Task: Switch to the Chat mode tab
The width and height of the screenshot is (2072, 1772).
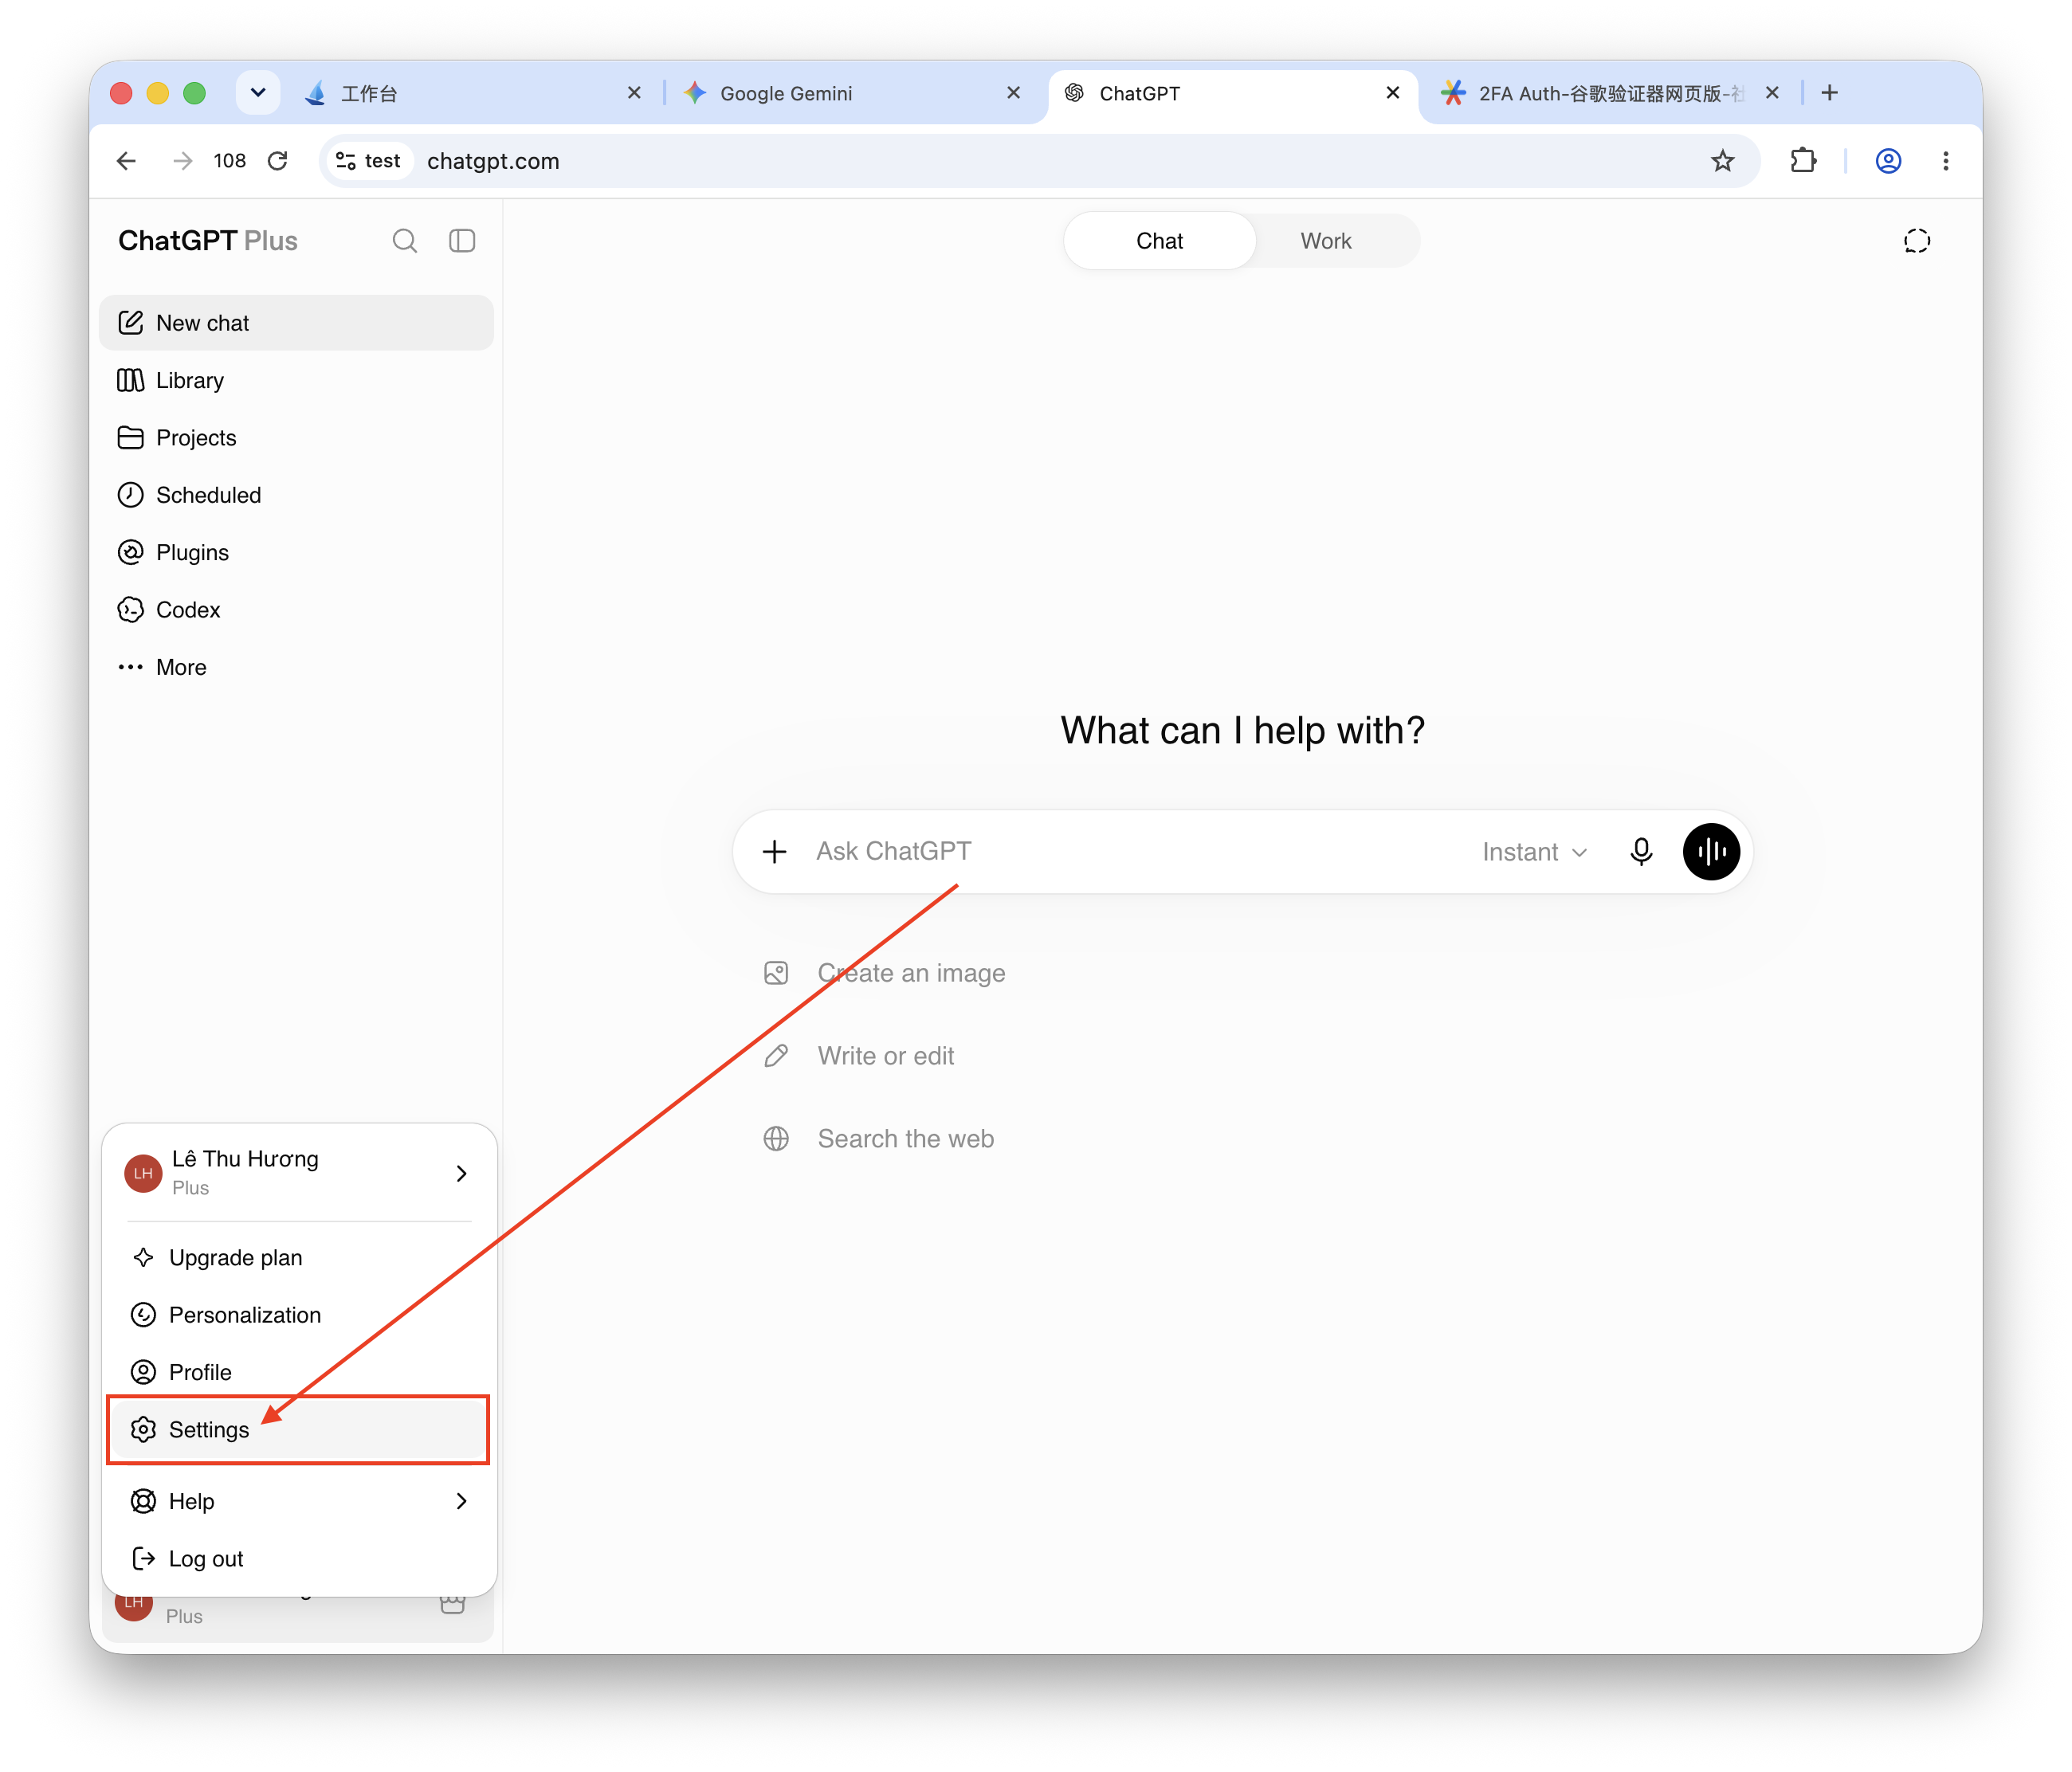Action: (x=1159, y=241)
